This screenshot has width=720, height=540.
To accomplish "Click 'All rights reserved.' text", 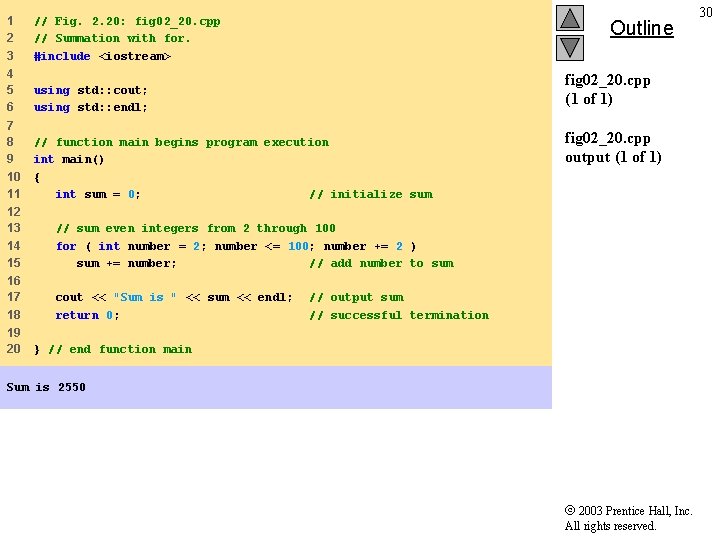I will coord(610,526).
